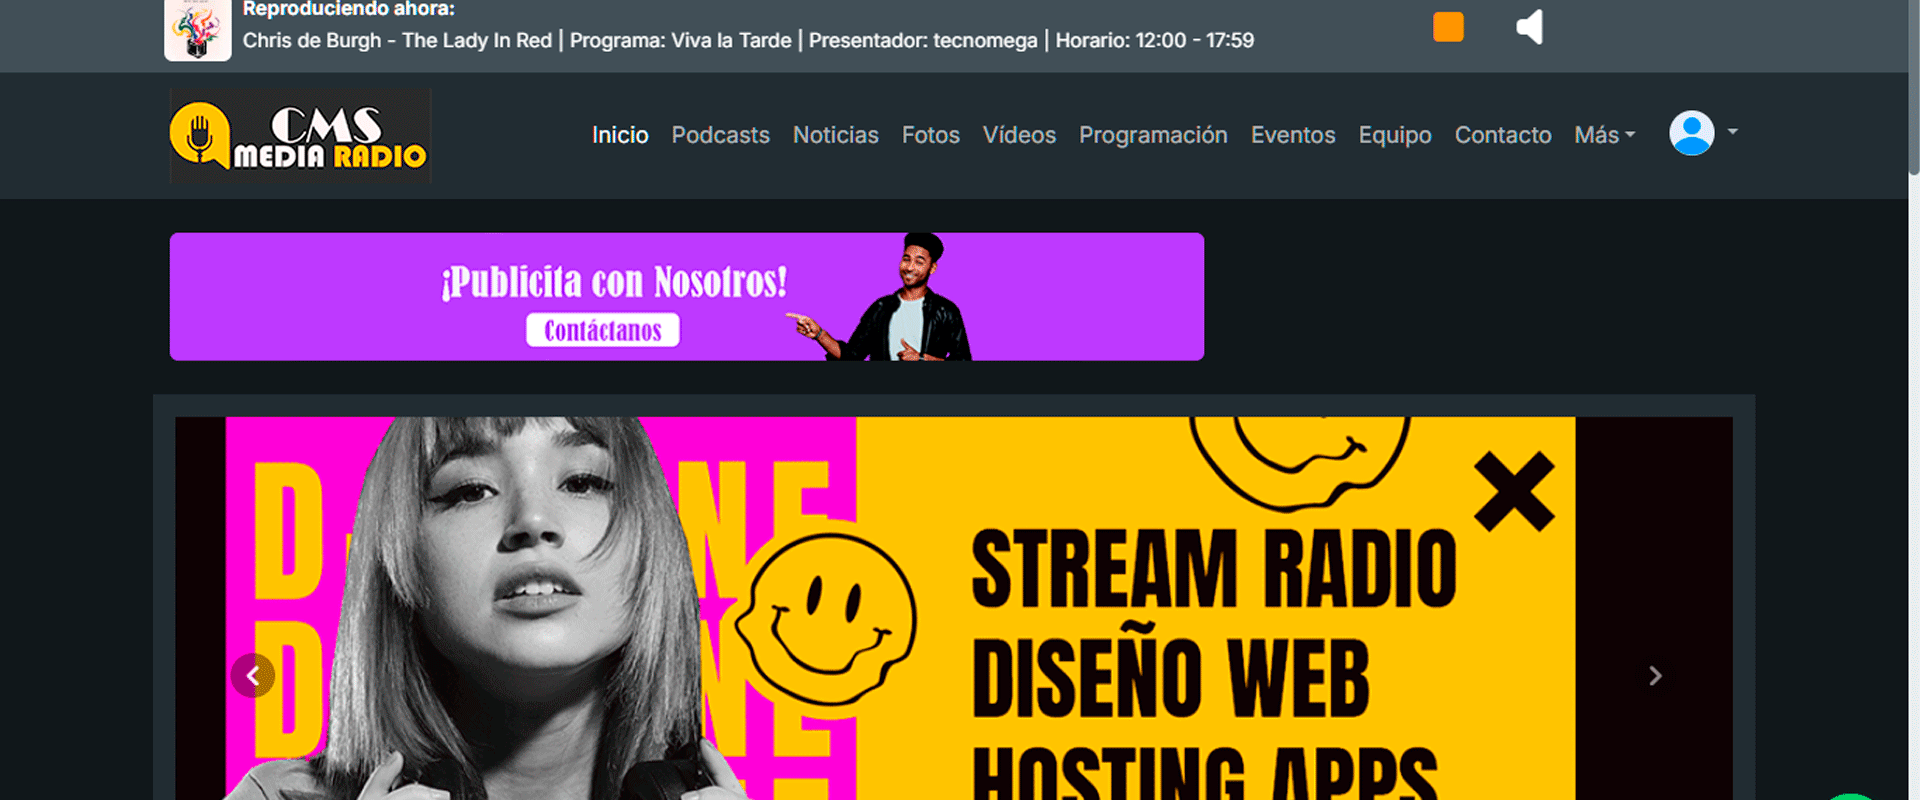Advance to the next carousel slide
1920x800 pixels.
pos(1655,676)
